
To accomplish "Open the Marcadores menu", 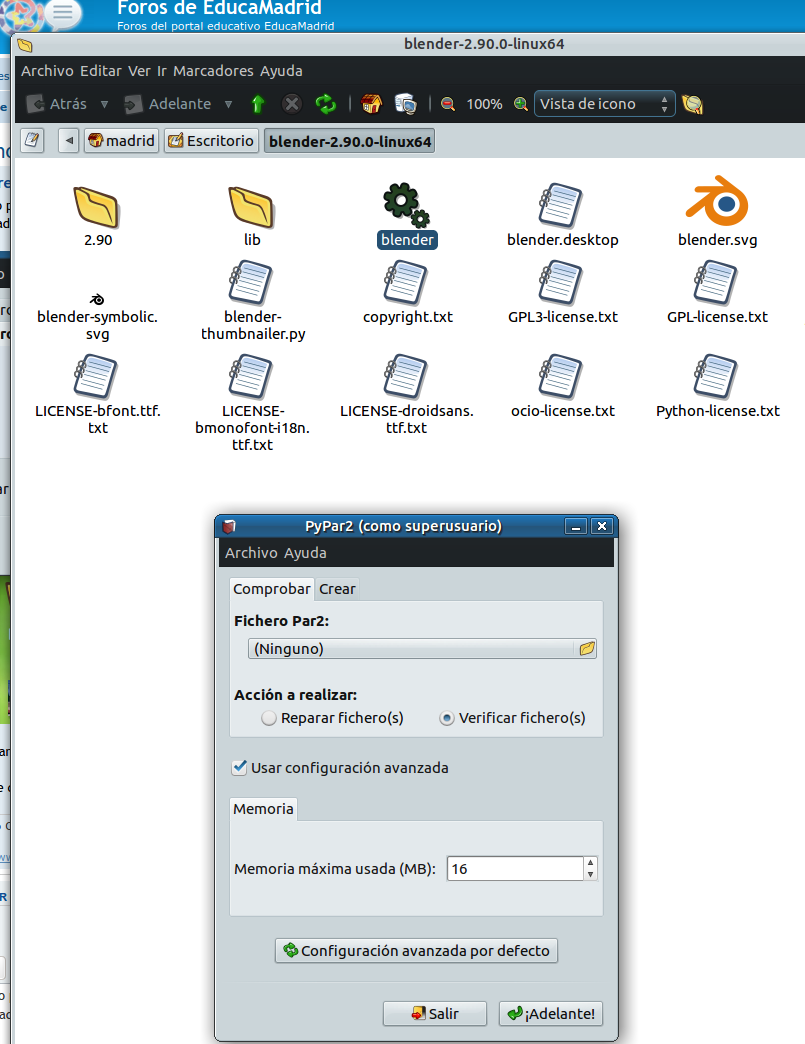I will [x=213, y=71].
